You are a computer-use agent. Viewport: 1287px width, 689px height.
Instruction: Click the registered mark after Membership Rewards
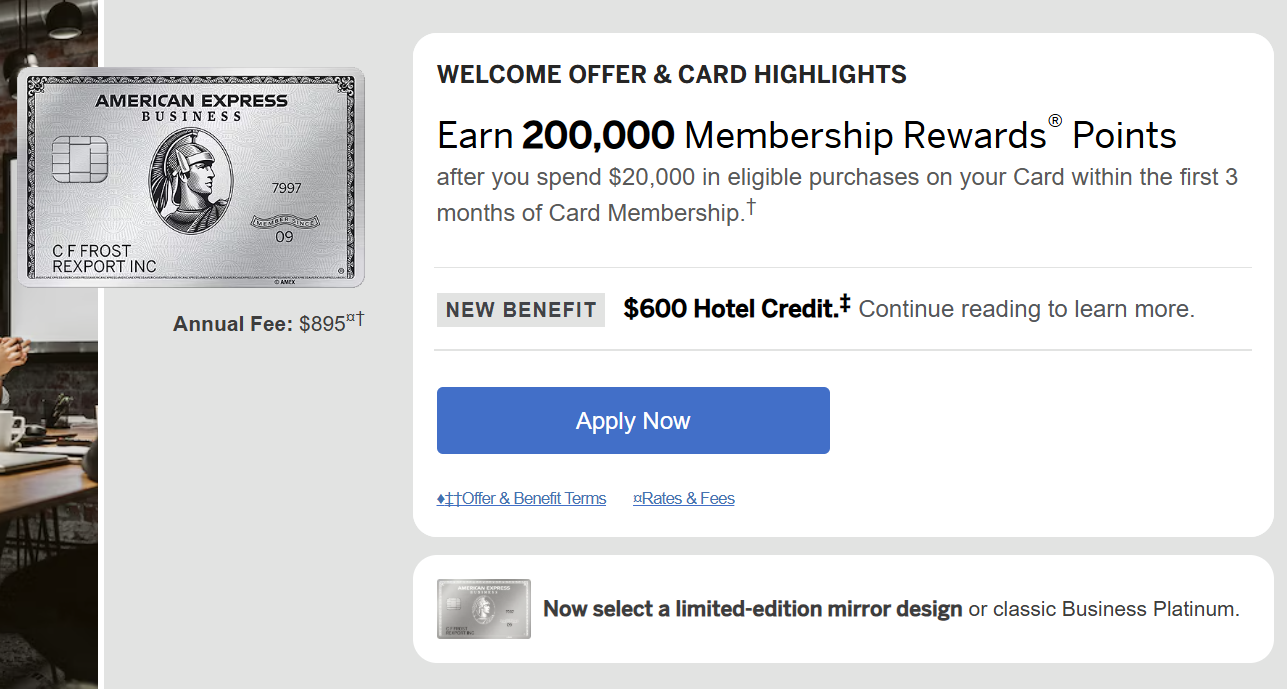pos(1055,121)
